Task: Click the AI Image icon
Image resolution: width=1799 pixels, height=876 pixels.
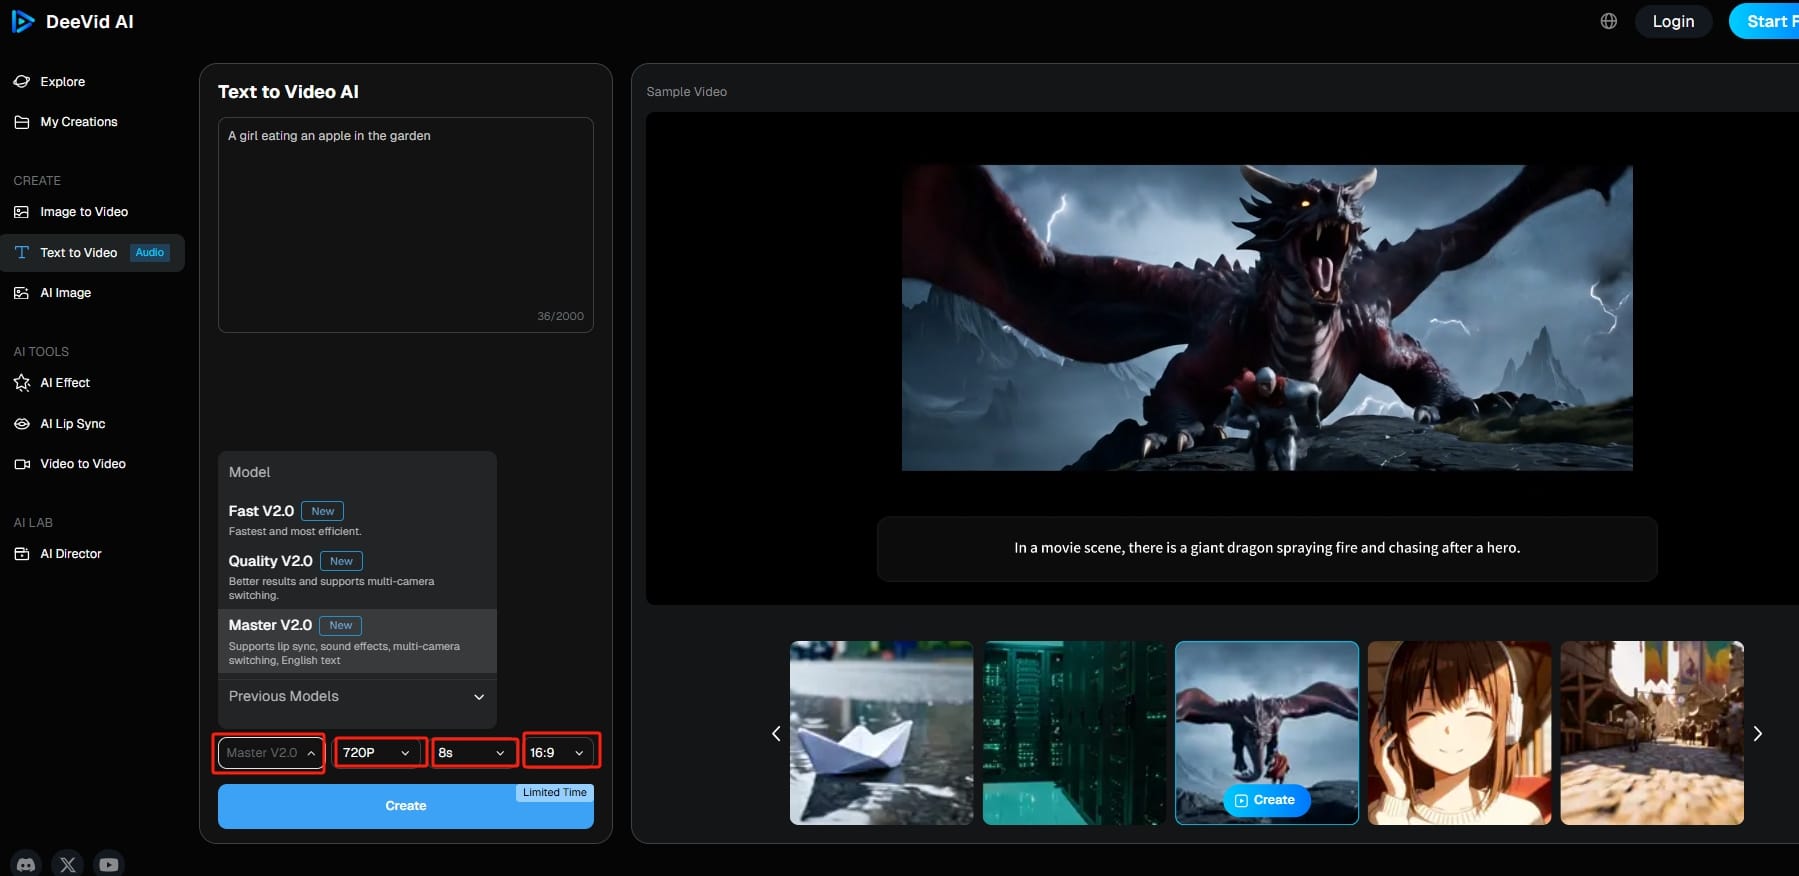Action: click(x=22, y=293)
